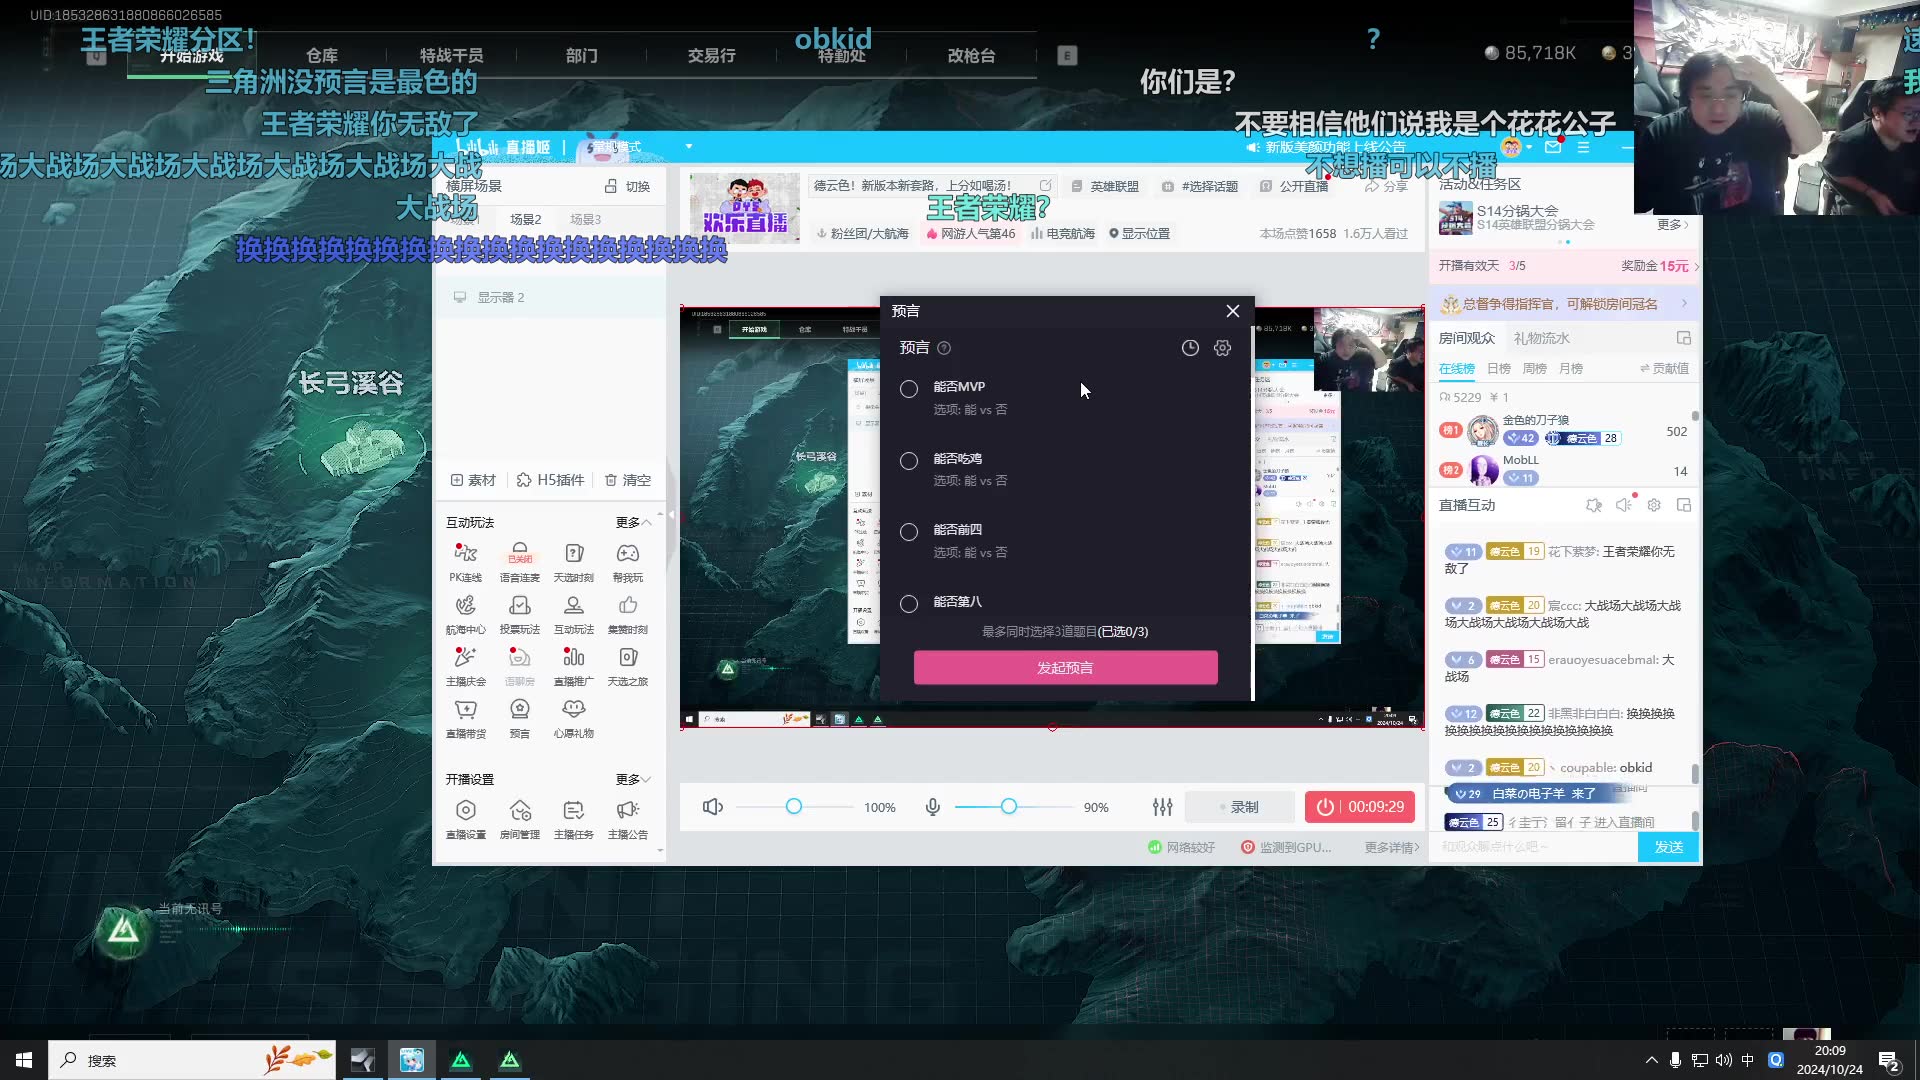
Task: Expand 开播有效天 reward row arrow
Action: coord(1696,266)
